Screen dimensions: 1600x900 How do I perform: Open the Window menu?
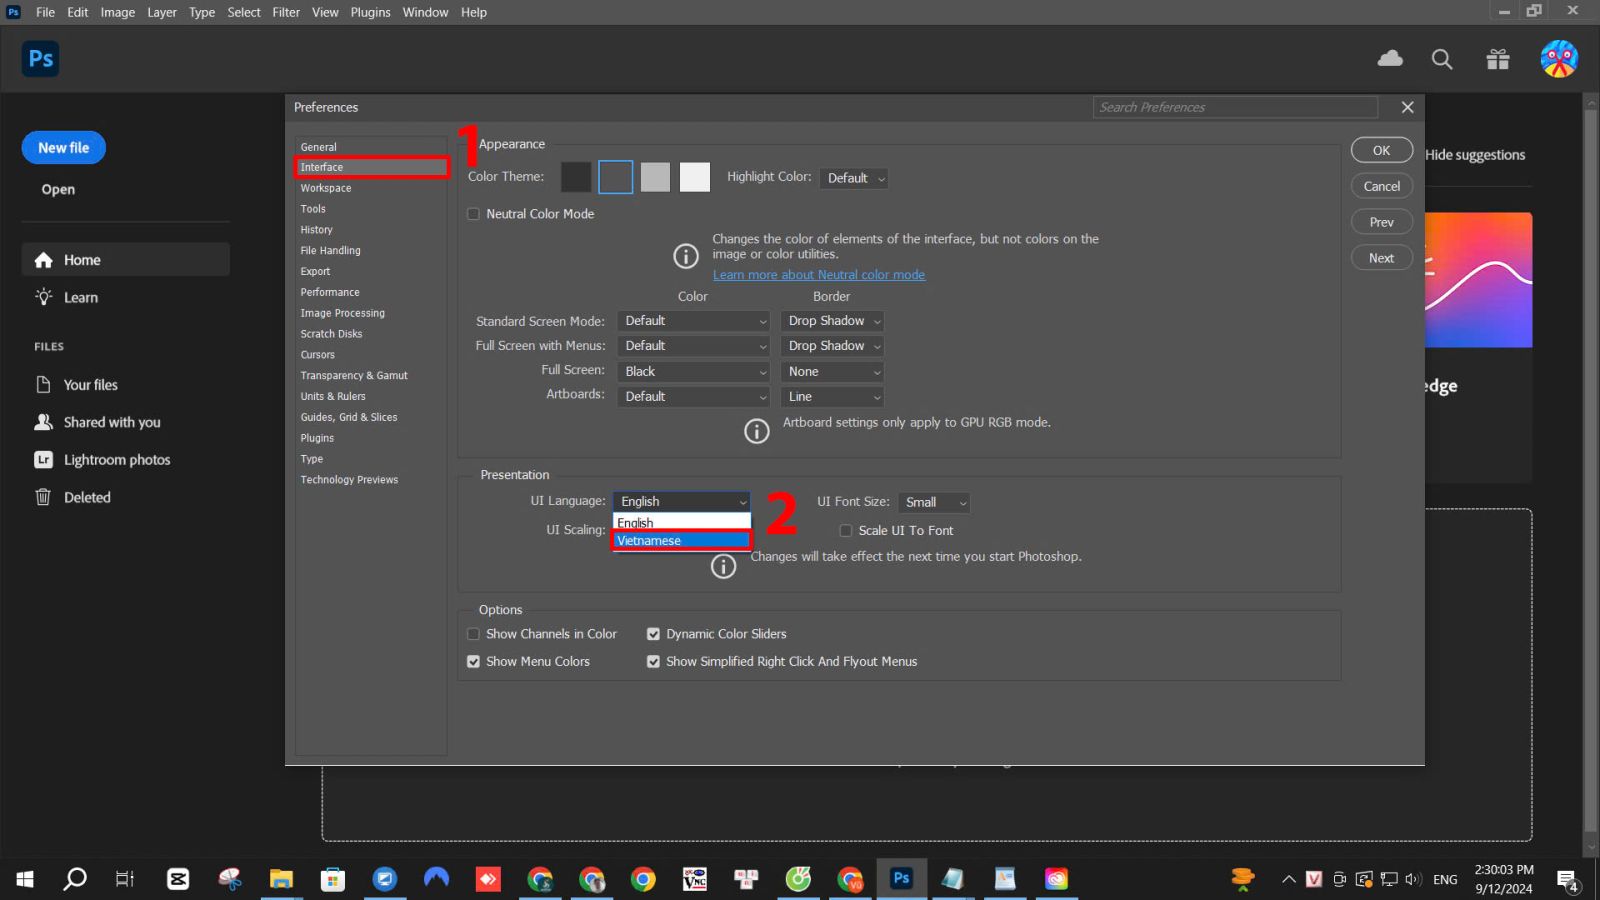[425, 12]
